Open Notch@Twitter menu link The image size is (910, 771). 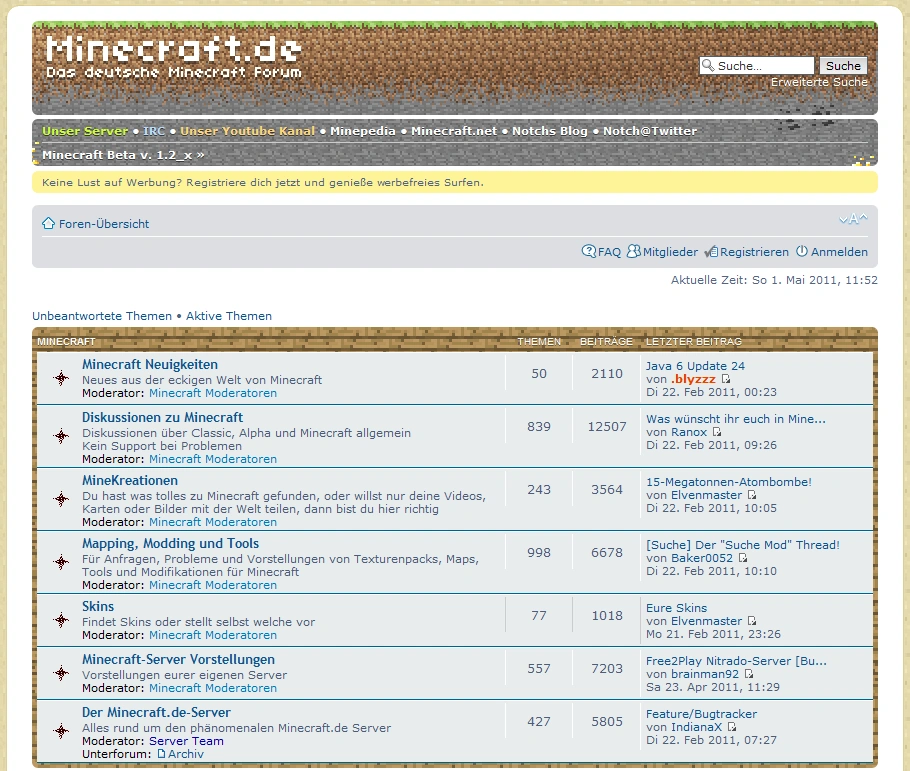click(650, 131)
